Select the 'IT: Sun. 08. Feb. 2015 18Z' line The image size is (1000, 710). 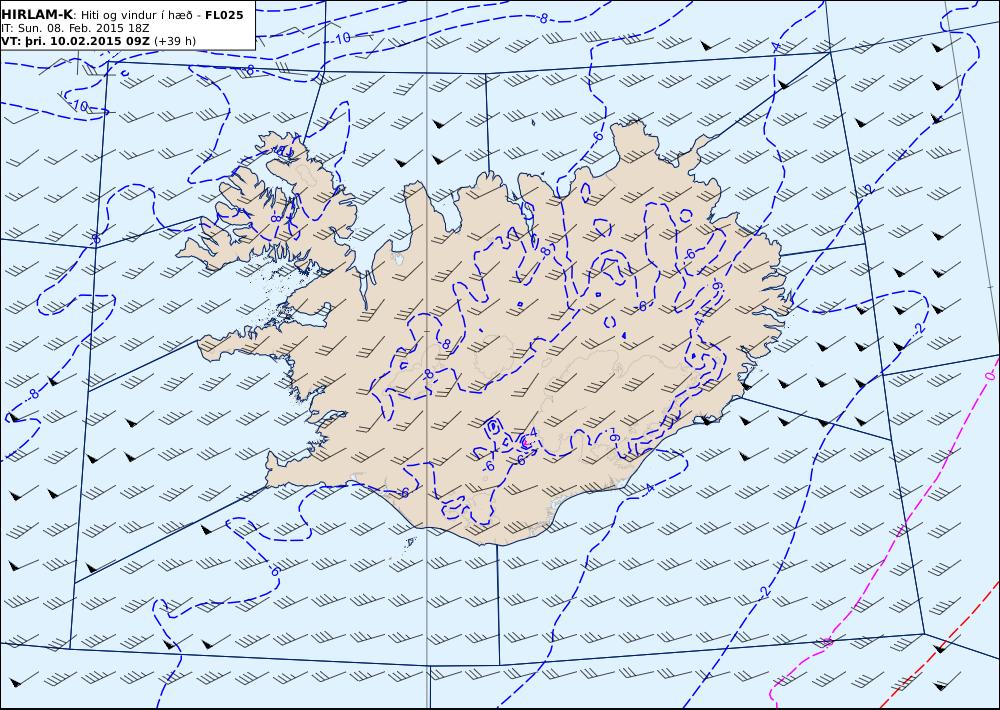point(75,28)
